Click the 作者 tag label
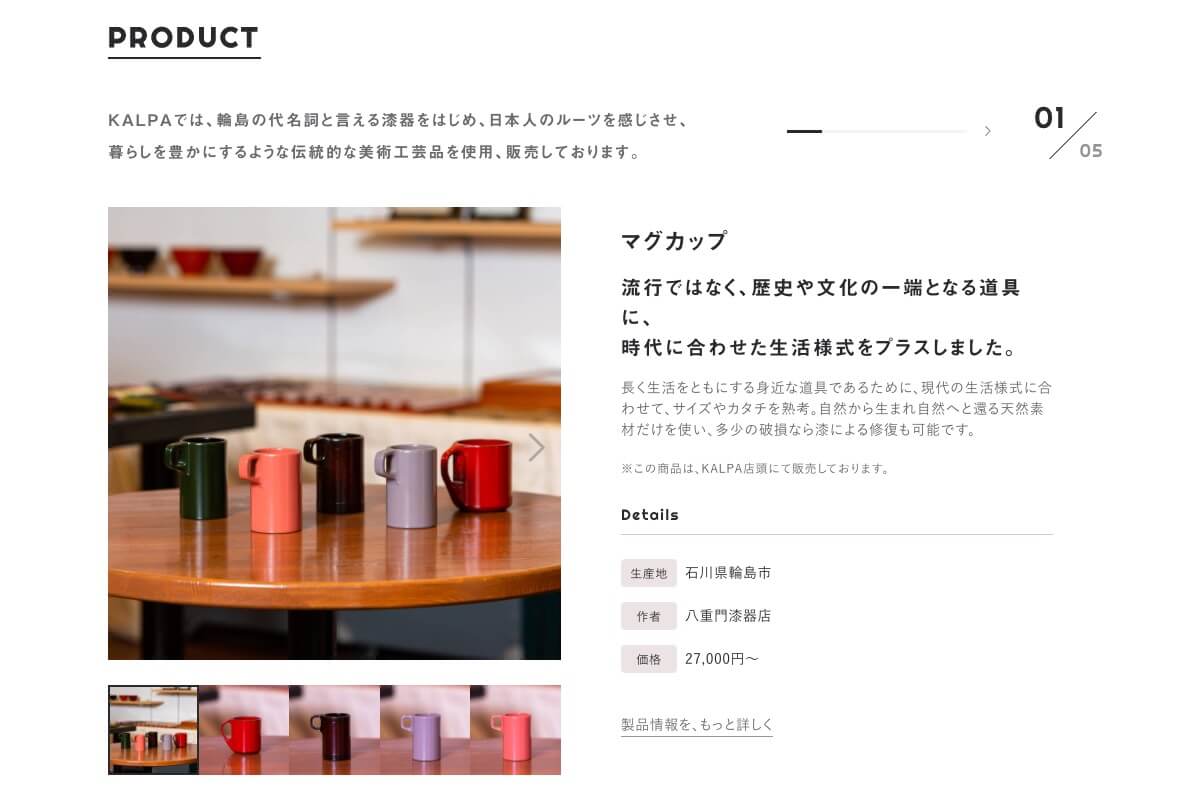1200x800 pixels. tap(649, 616)
